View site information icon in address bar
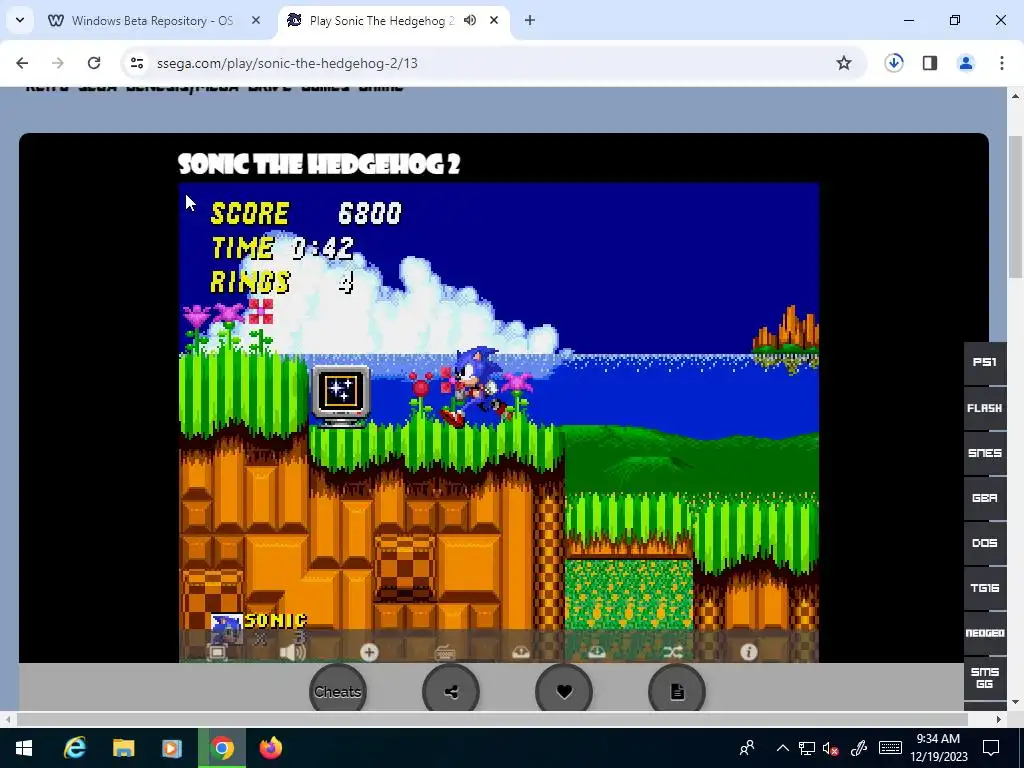The width and height of the screenshot is (1024, 768). [136, 63]
